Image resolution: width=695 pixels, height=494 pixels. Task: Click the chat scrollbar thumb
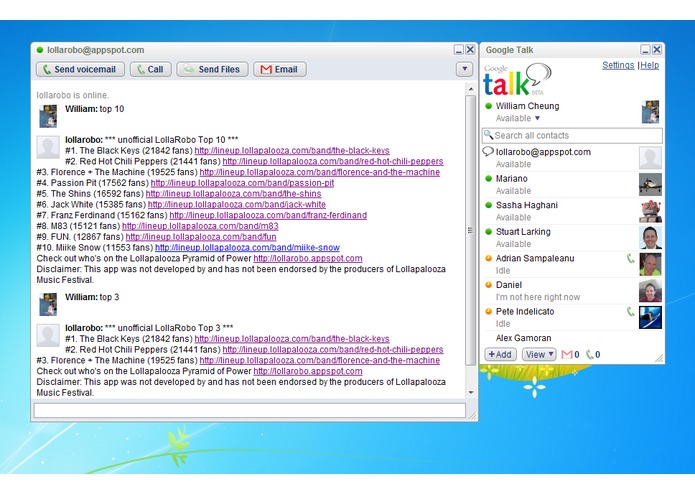[x=471, y=230]
